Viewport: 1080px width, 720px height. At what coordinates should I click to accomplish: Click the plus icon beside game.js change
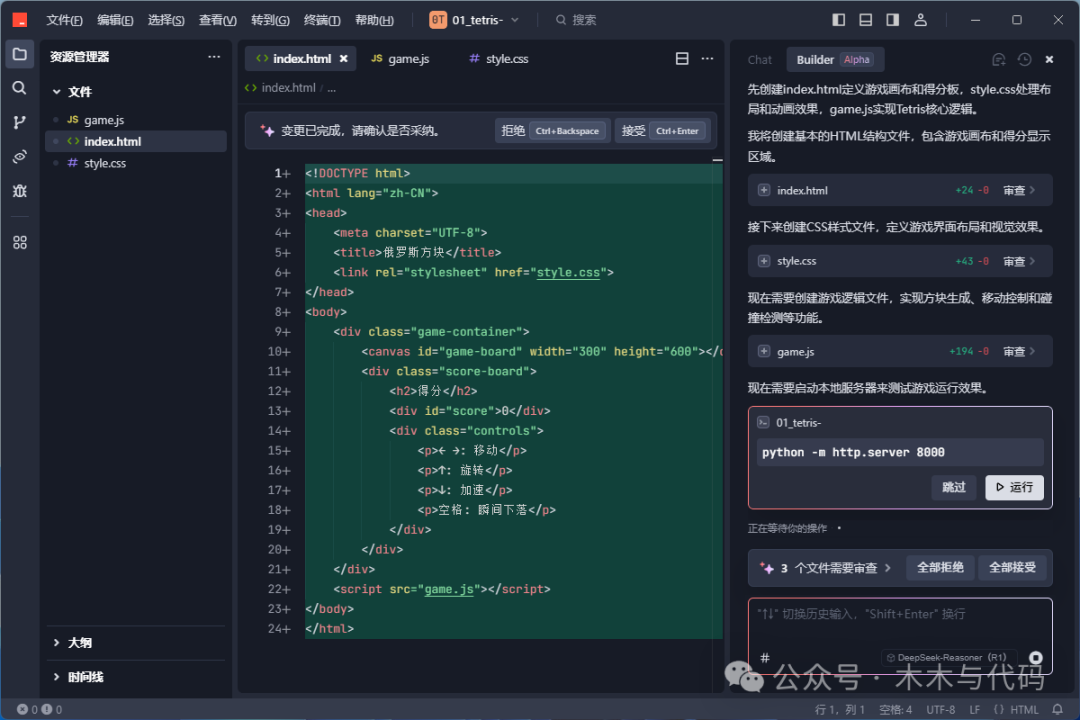click(764, 351)
